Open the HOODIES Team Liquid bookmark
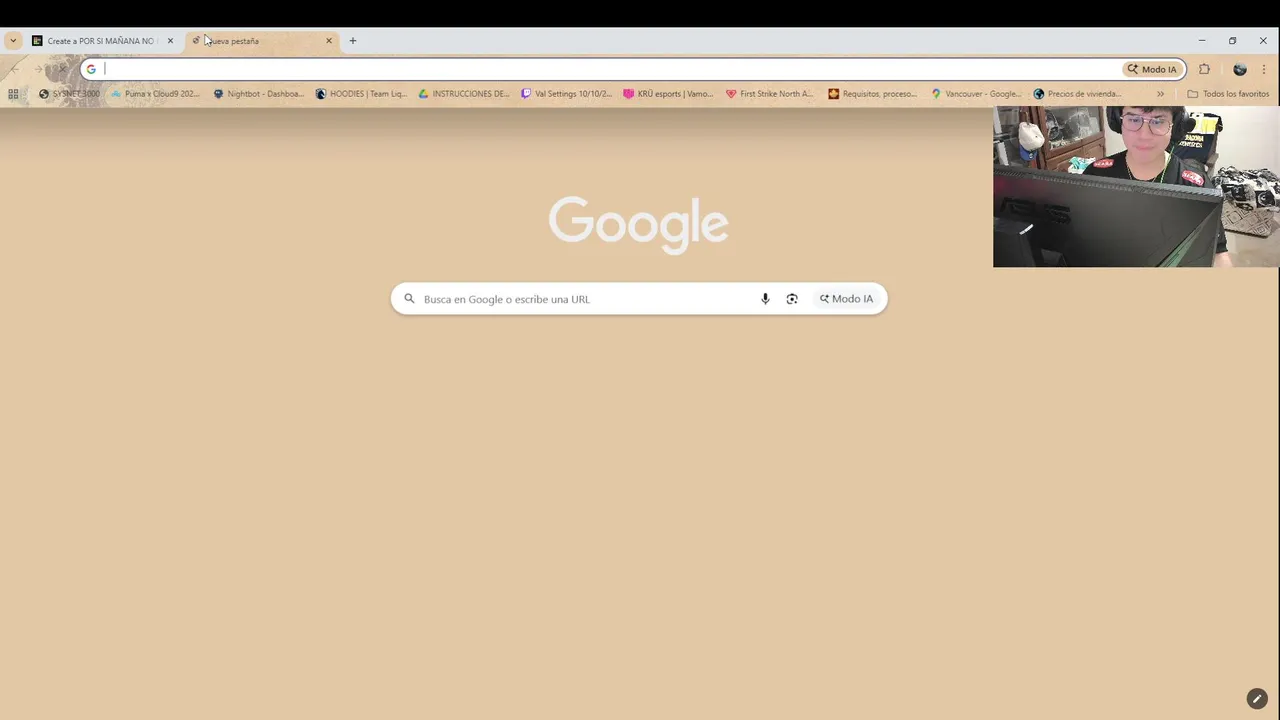 point(361,94)
